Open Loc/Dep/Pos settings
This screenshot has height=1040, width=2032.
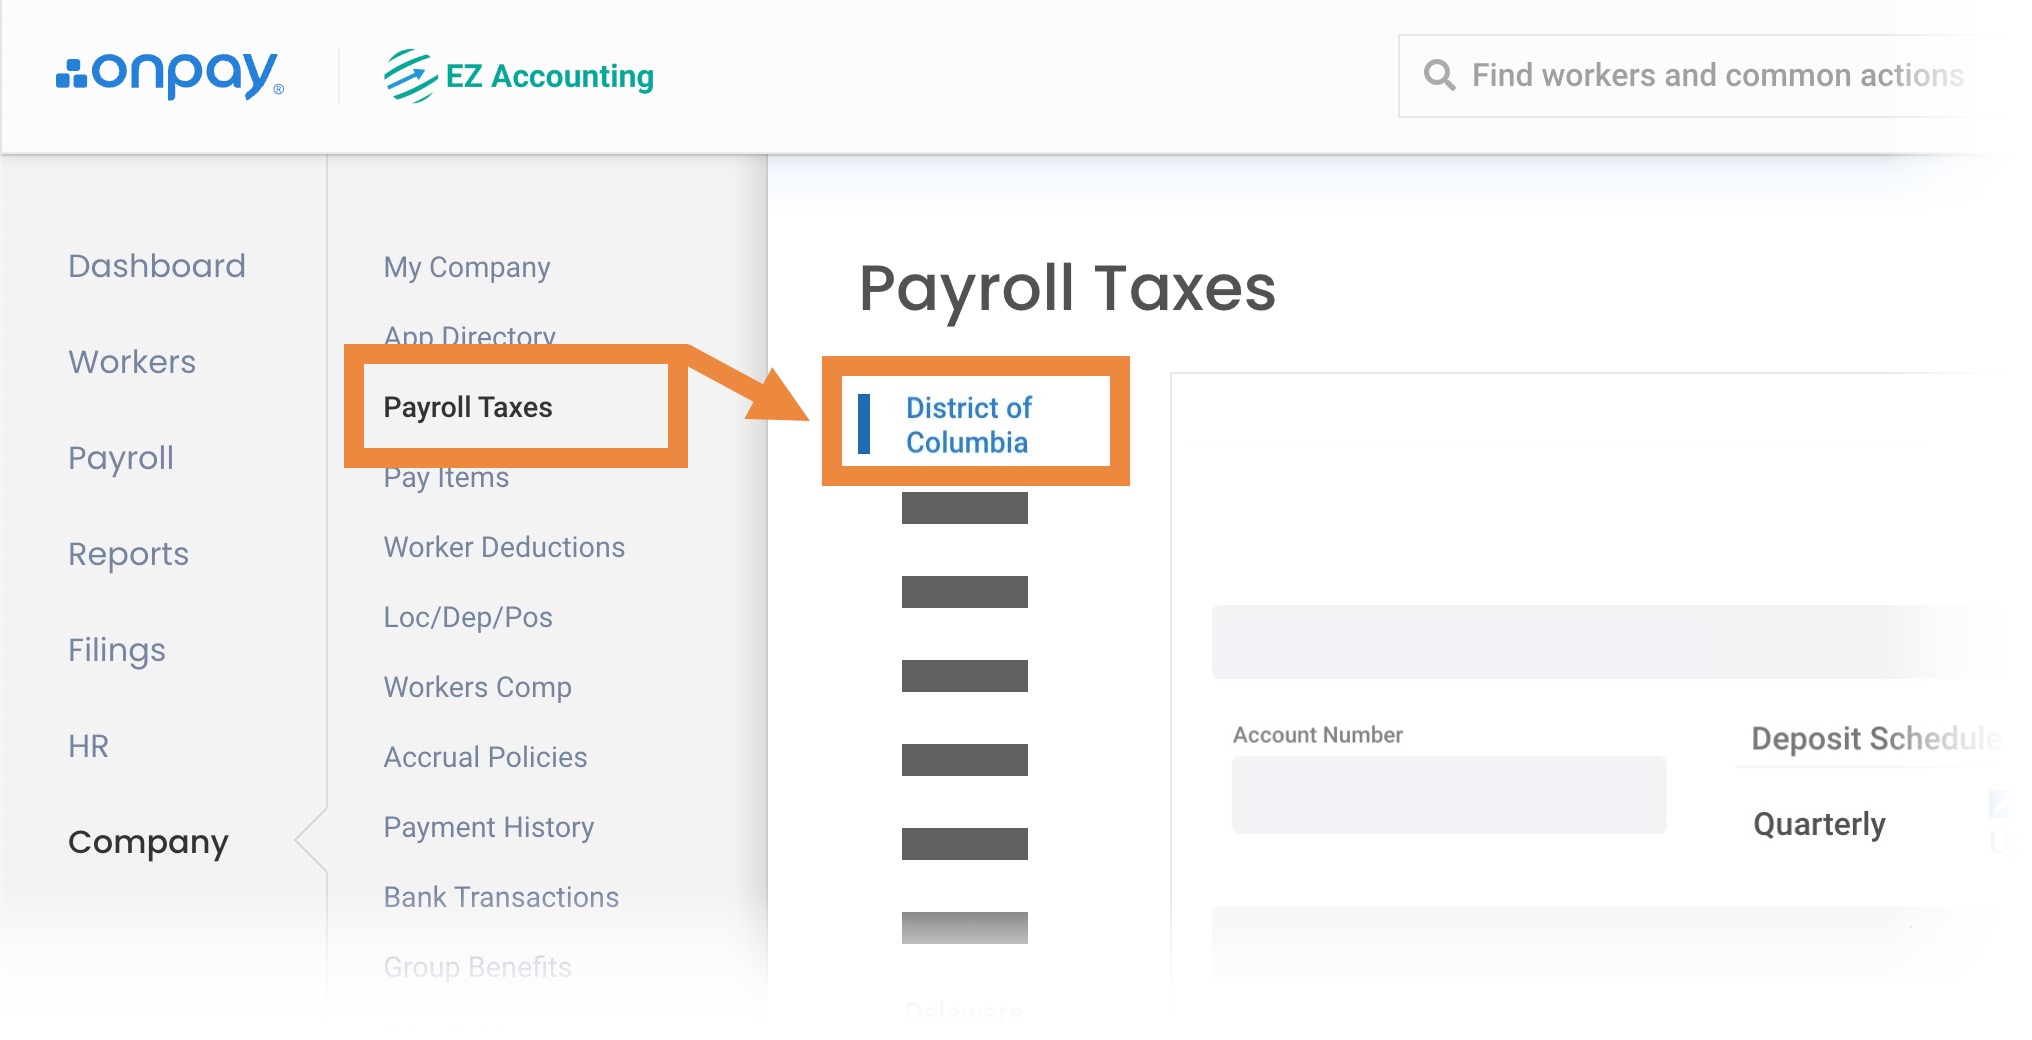point(468,617)
